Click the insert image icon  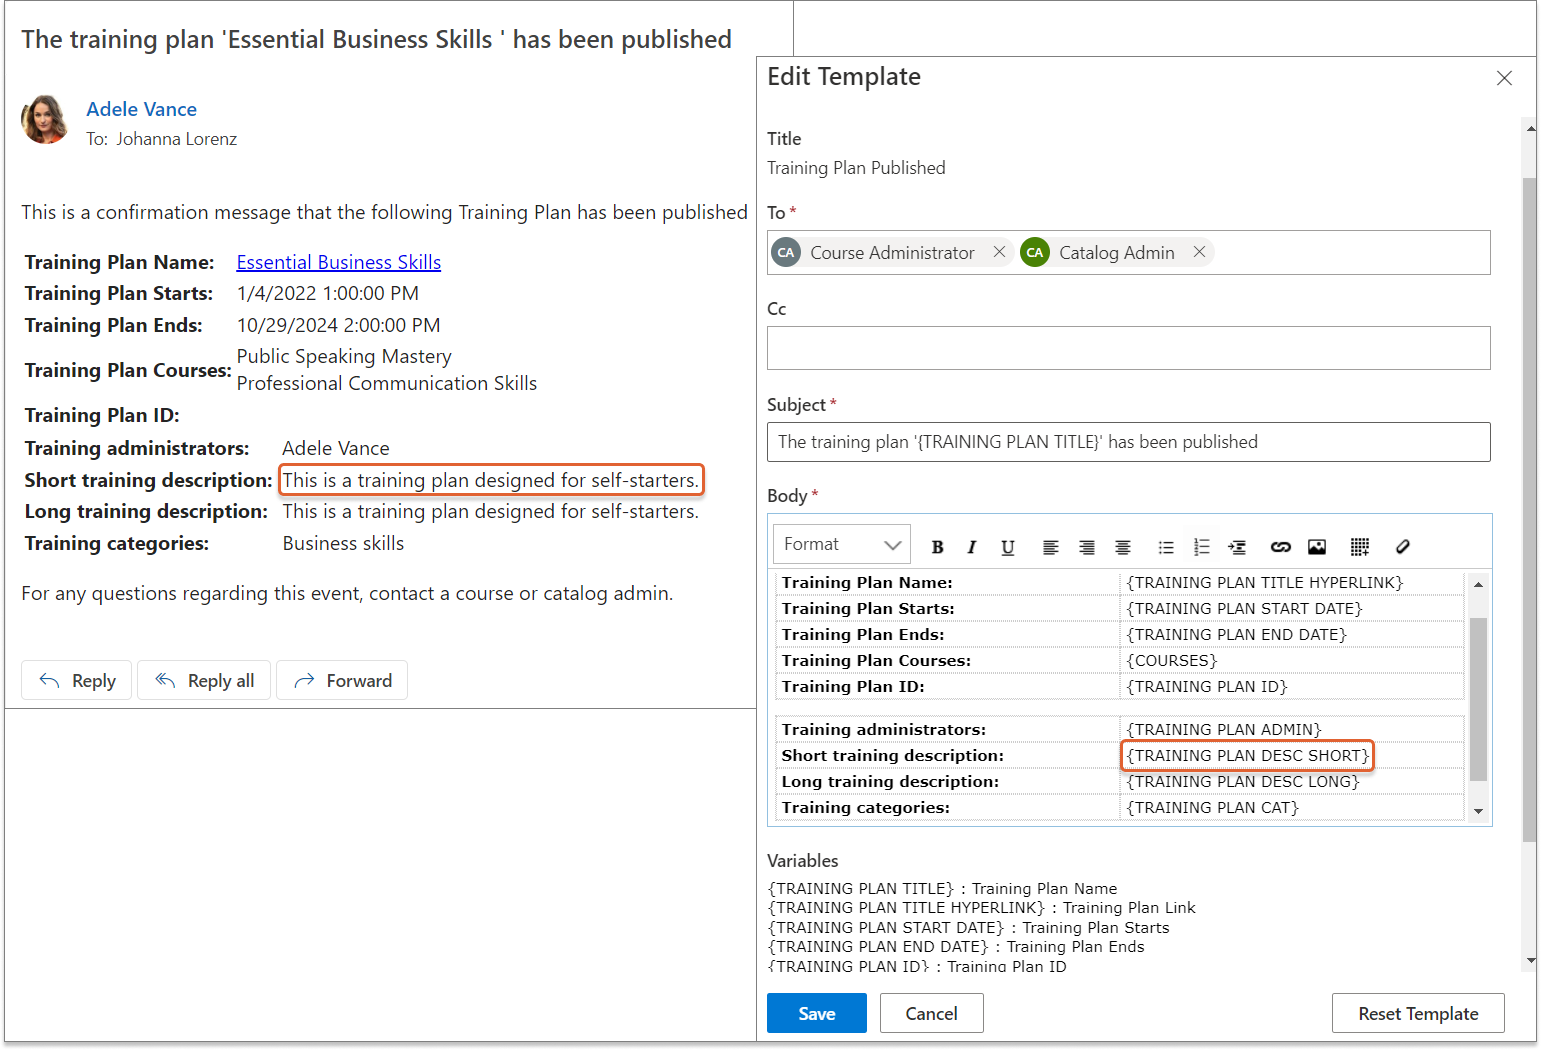[x=1317, y=547]
